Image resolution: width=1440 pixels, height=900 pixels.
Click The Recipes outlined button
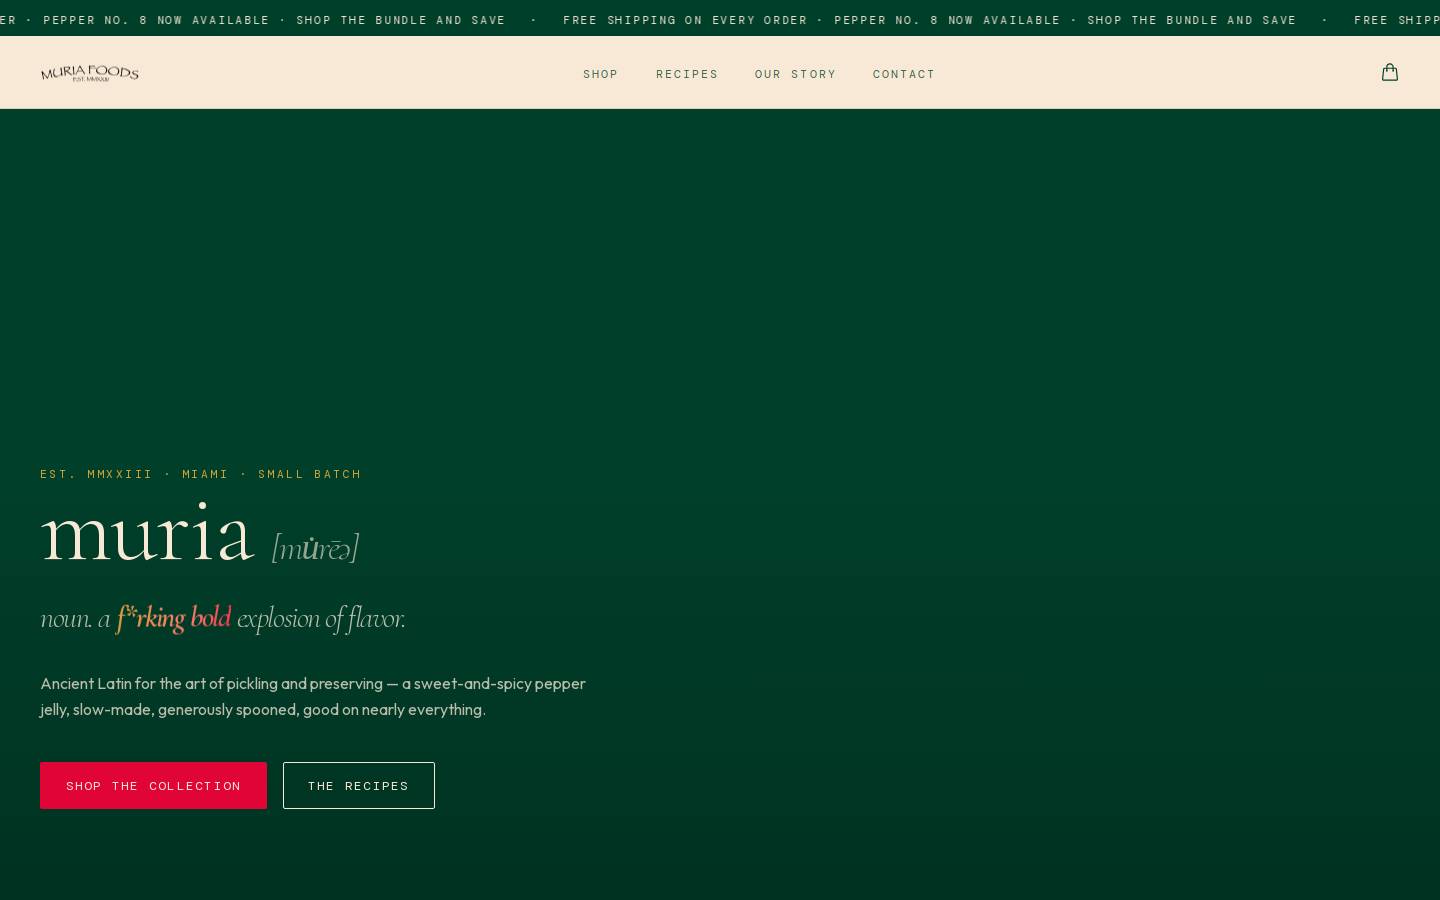[359, 785]
